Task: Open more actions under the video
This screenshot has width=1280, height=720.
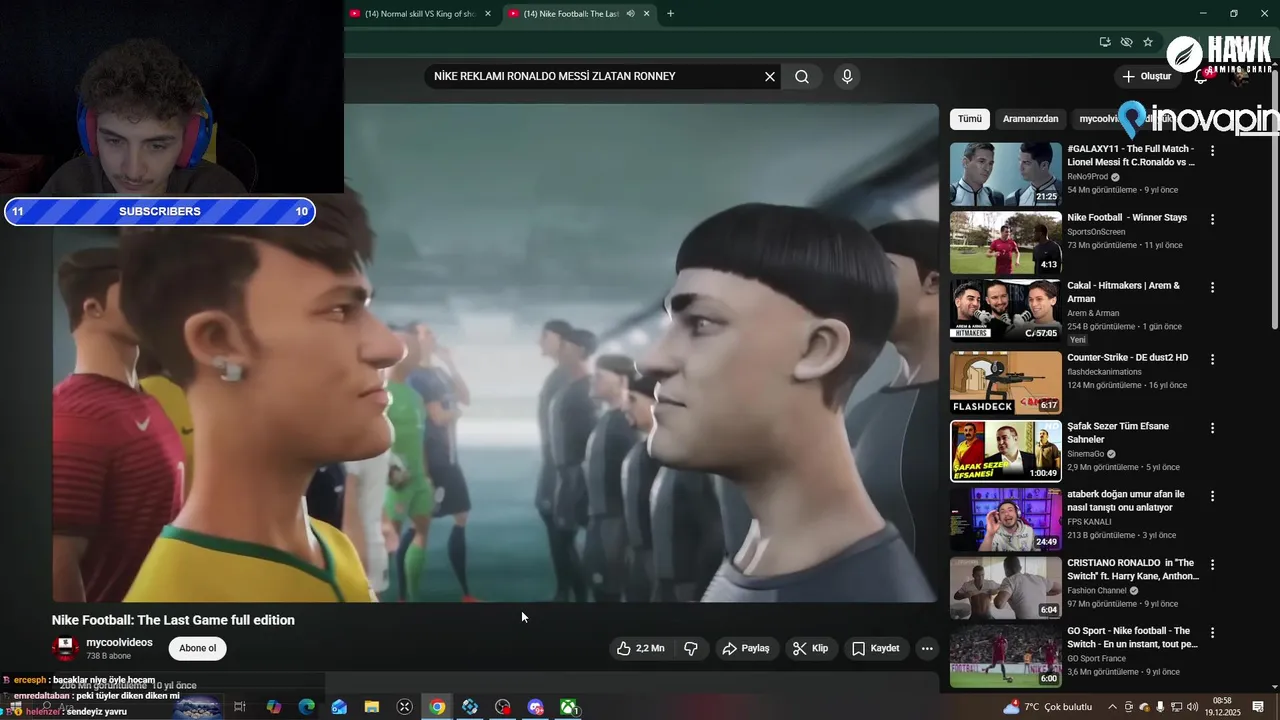Action: coord(927,648)
